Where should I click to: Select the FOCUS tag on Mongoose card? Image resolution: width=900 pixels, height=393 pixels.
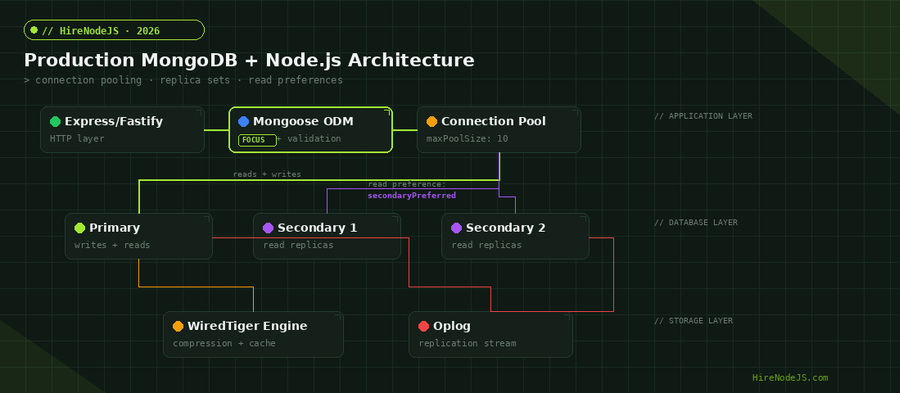257,140
